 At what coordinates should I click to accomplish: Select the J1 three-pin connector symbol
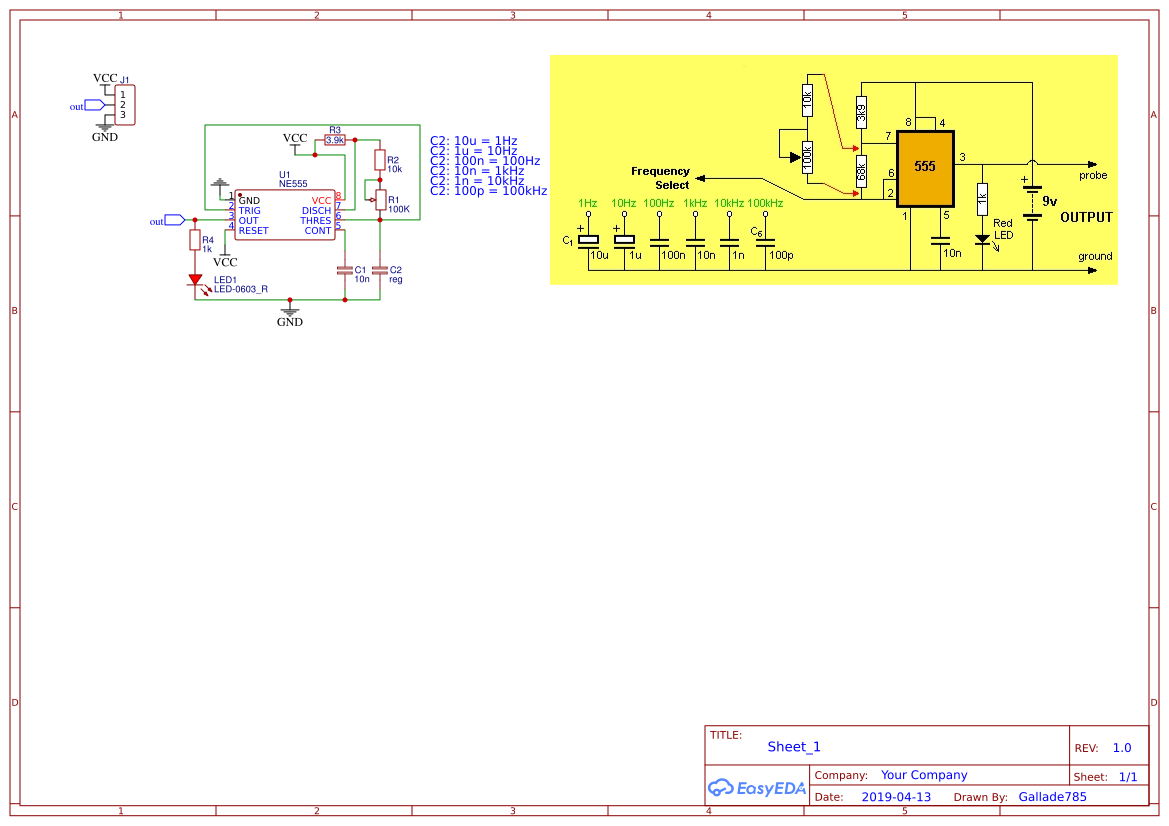tap(123, 103)
